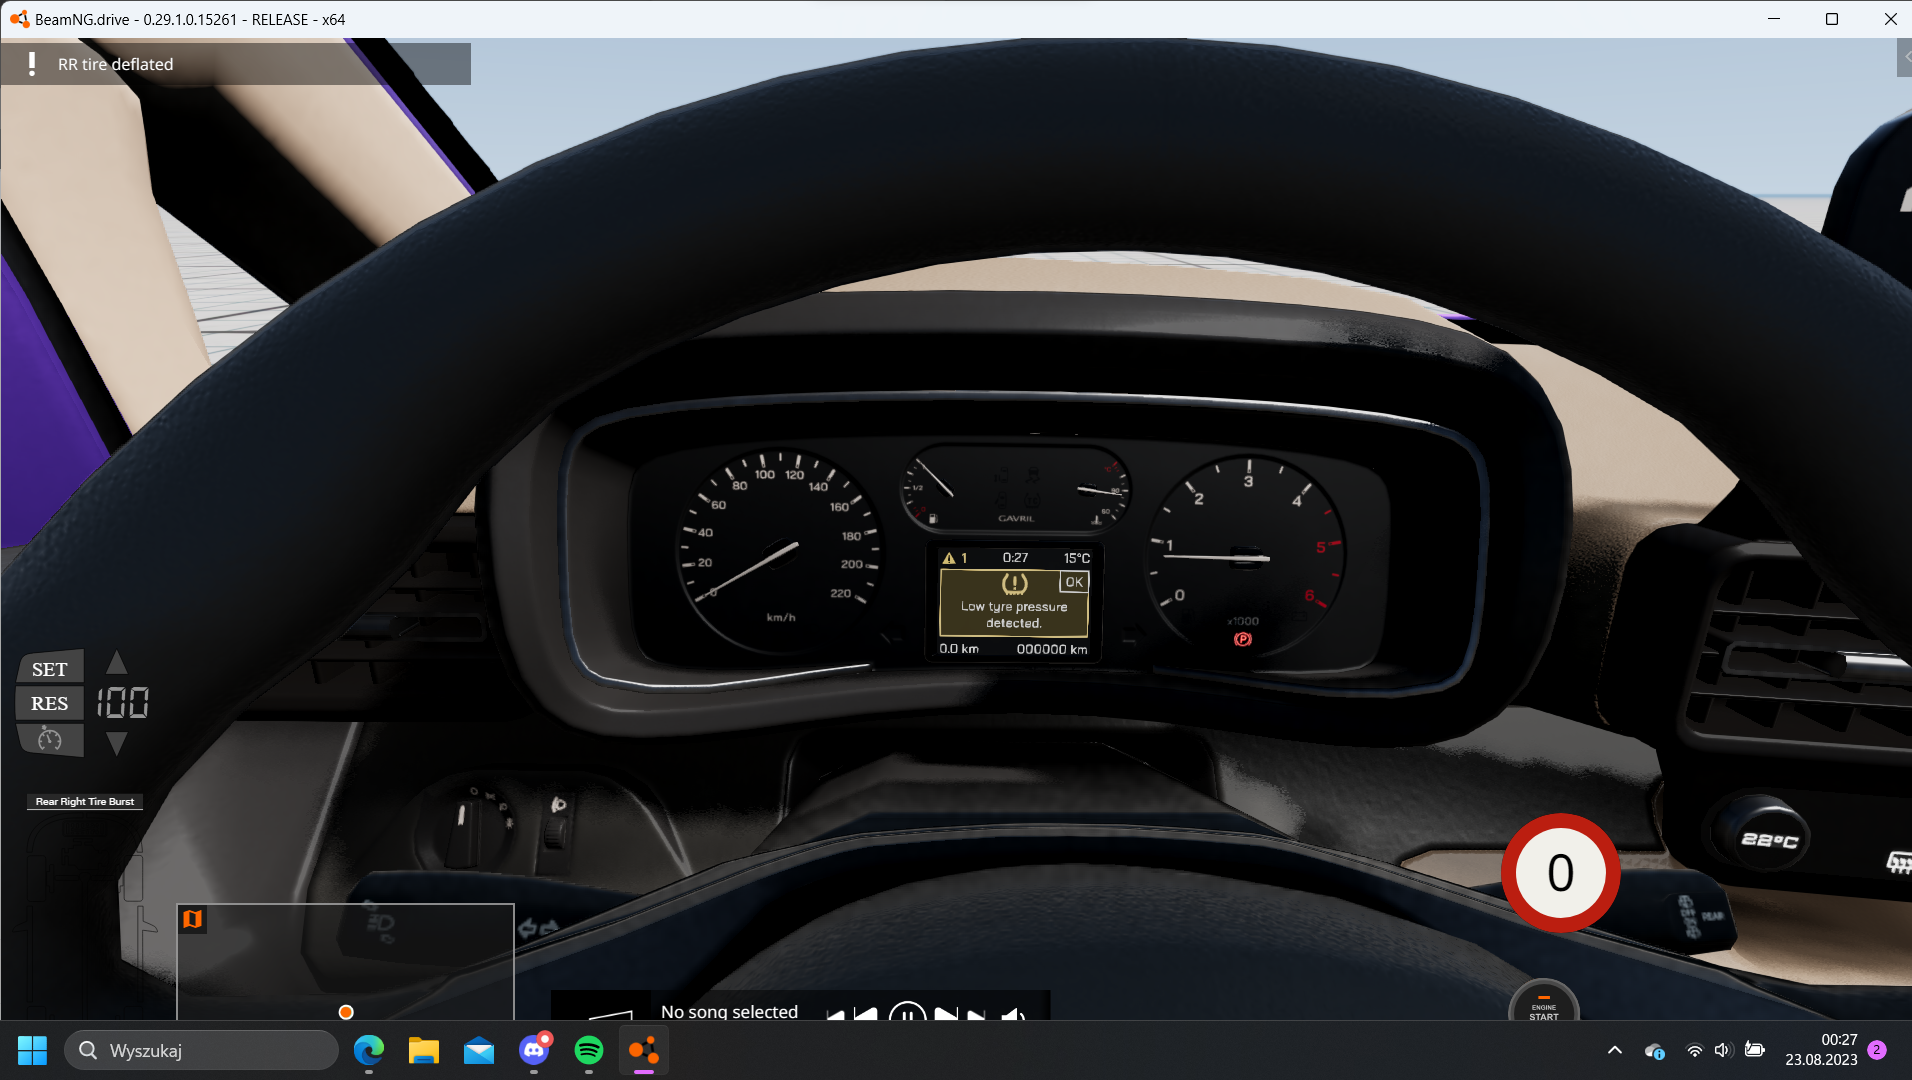Screen dimensions: 1912x1080
Task: Click the Rear Right Tire Burst label
Action: tap(85, 801)
